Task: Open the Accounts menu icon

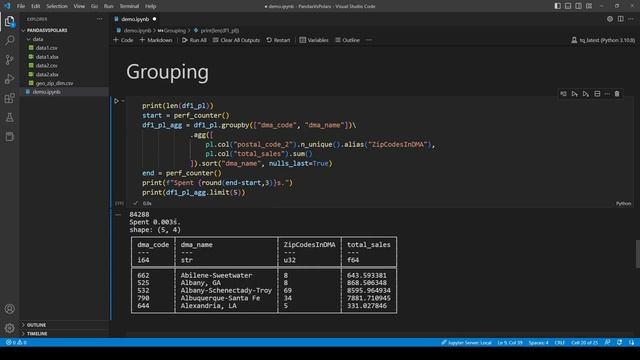Action: coord(9,309)
